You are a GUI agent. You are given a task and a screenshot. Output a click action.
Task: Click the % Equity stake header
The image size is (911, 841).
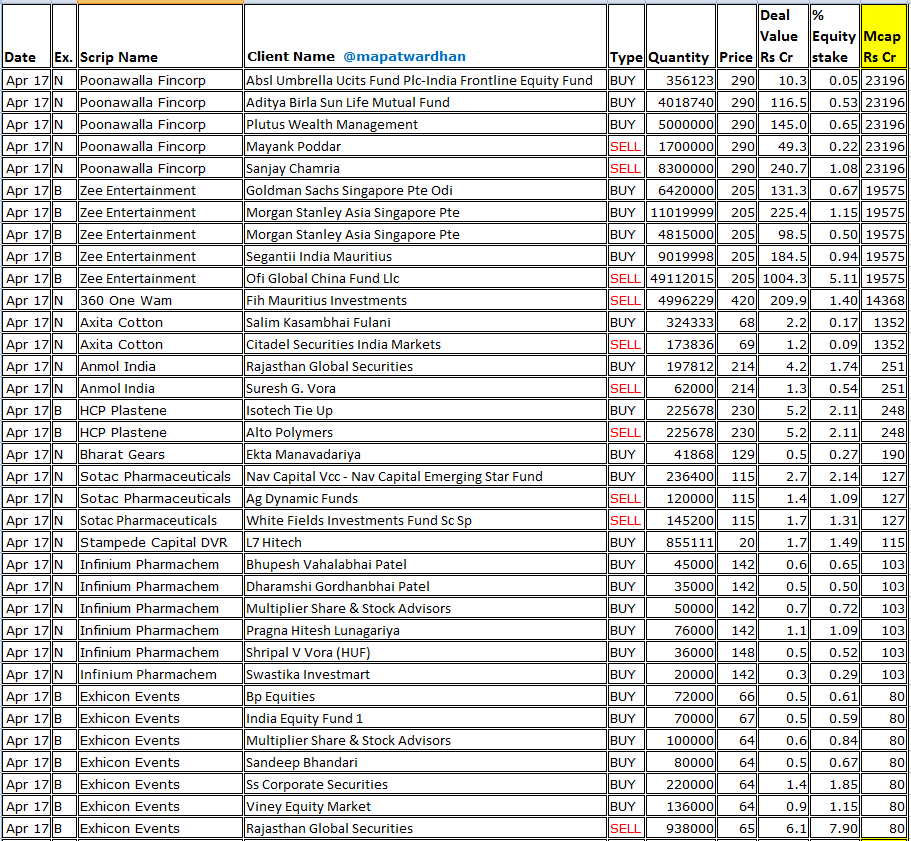click(x=834, y=36)
